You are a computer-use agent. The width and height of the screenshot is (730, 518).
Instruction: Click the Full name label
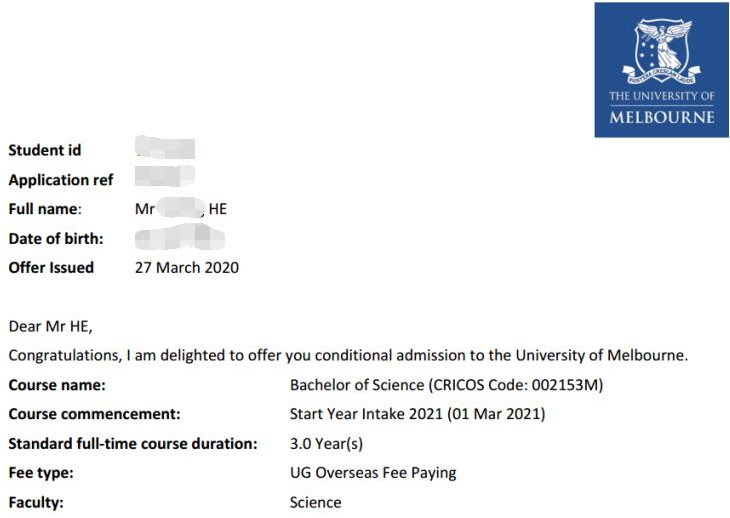[x=45, y=209]
